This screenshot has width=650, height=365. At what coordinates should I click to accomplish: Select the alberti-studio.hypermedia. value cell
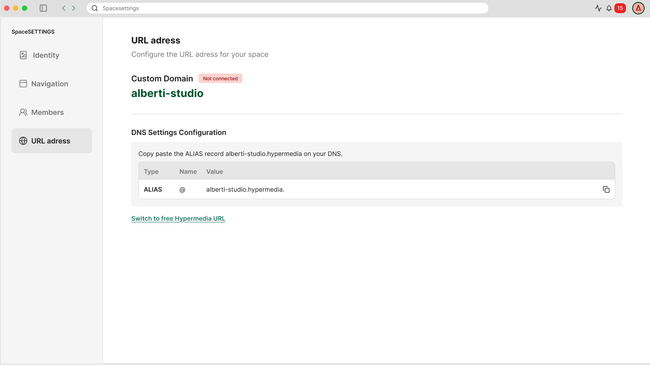click(245, 190)
